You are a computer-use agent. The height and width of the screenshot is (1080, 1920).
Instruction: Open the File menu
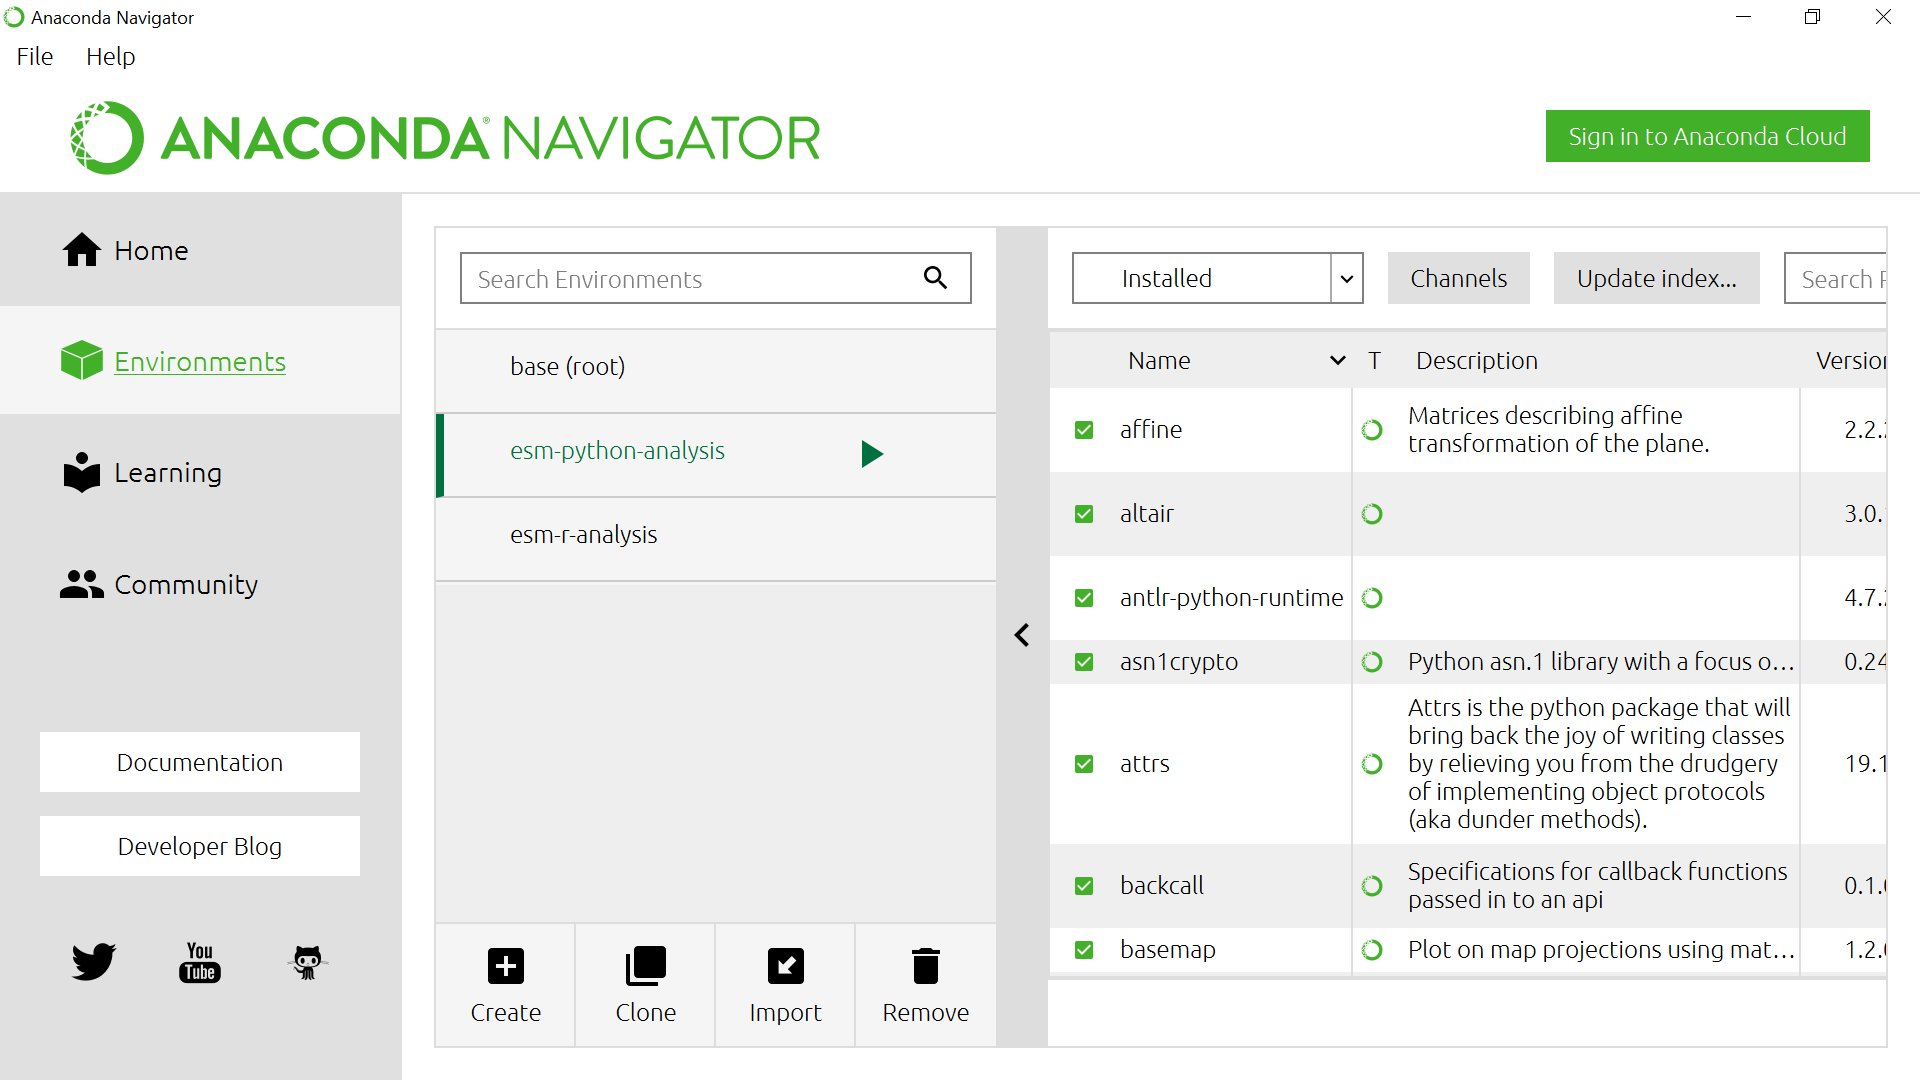coord(35,57)
